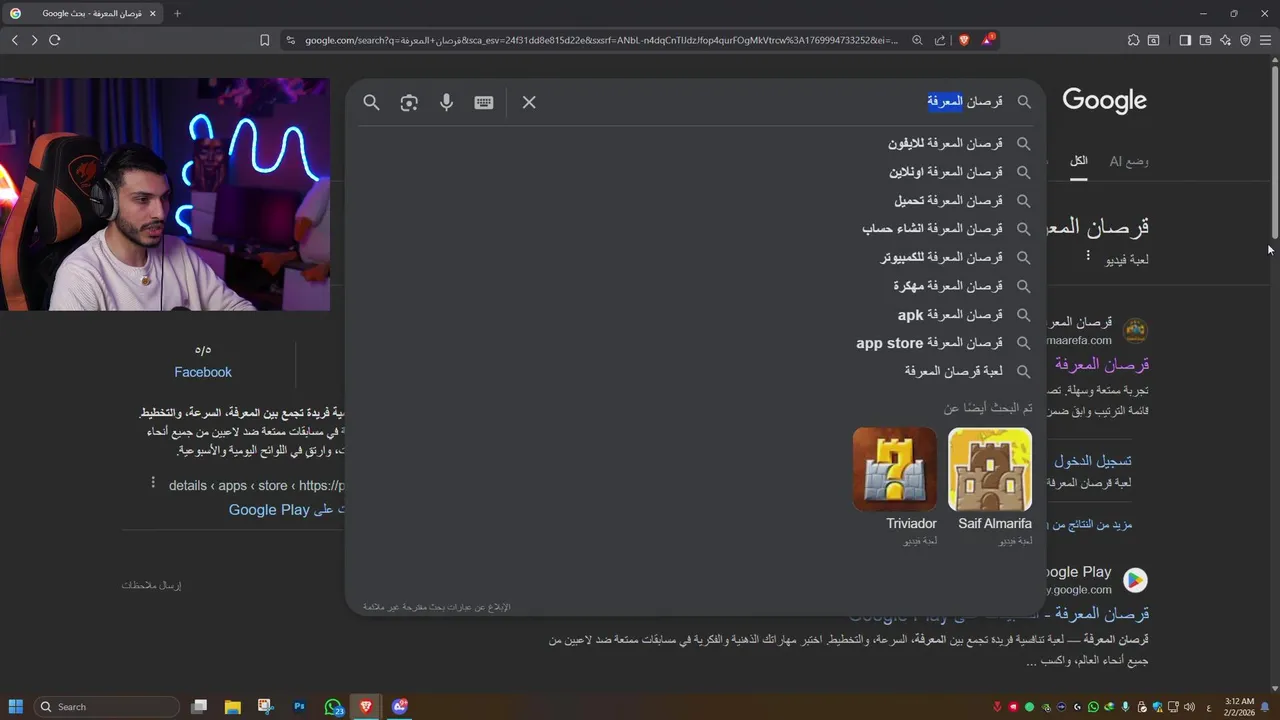This screenshot has height=720, width=1280.
Task: Select suggestion قرصان المعرفة مهكرة
Action: pos(696,286)
